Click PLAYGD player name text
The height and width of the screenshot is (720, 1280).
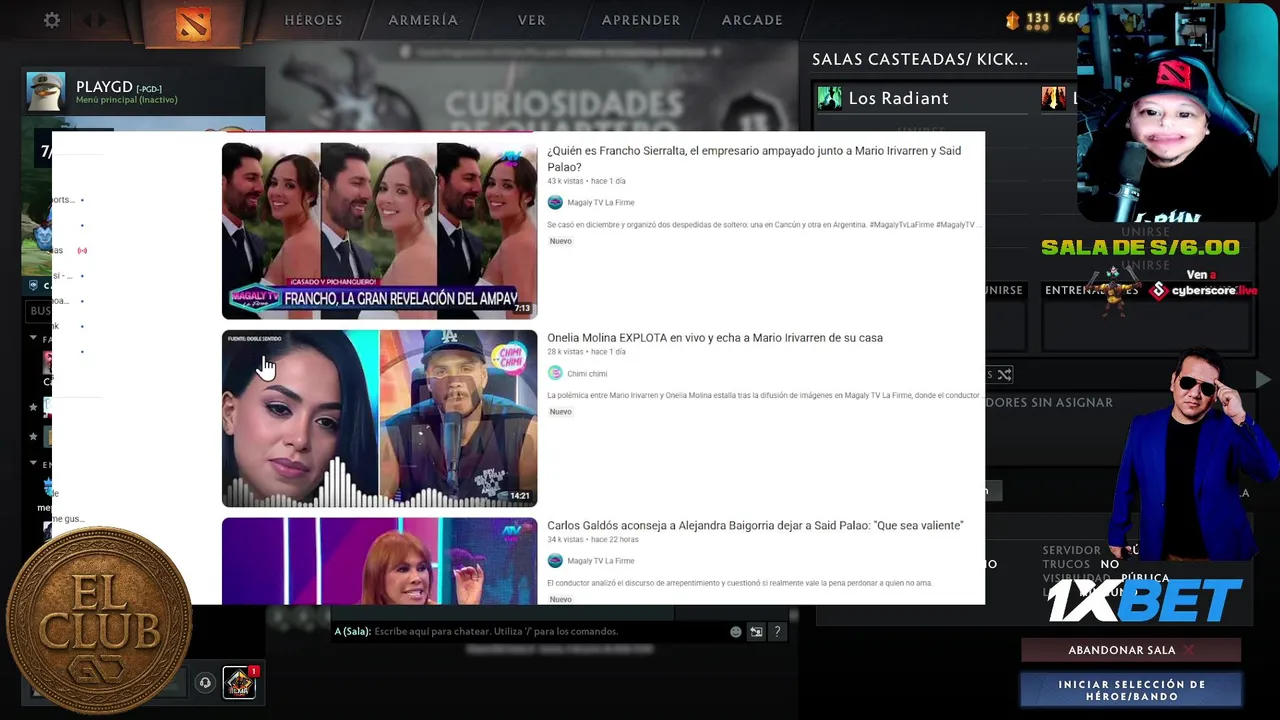(104, 88)
